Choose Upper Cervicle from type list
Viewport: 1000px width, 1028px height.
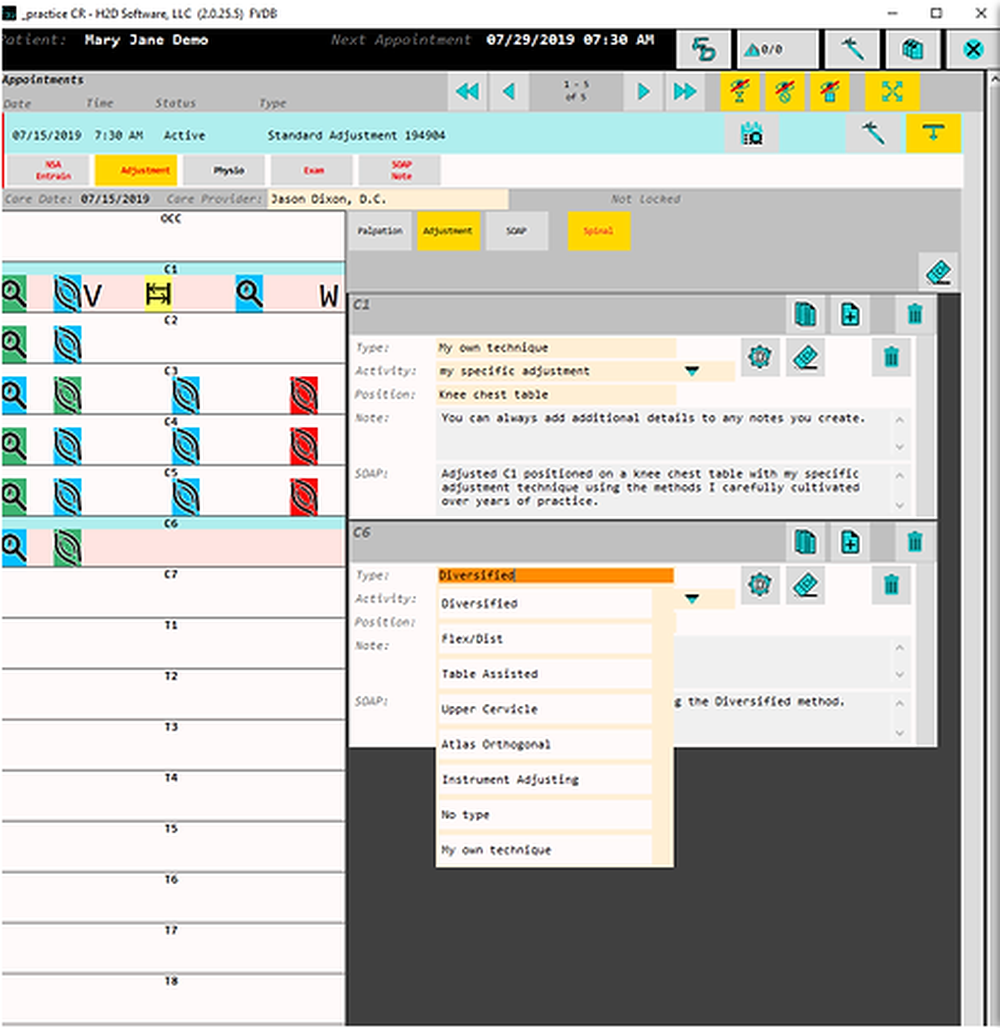pyautogui.click(x=544, y=709)
